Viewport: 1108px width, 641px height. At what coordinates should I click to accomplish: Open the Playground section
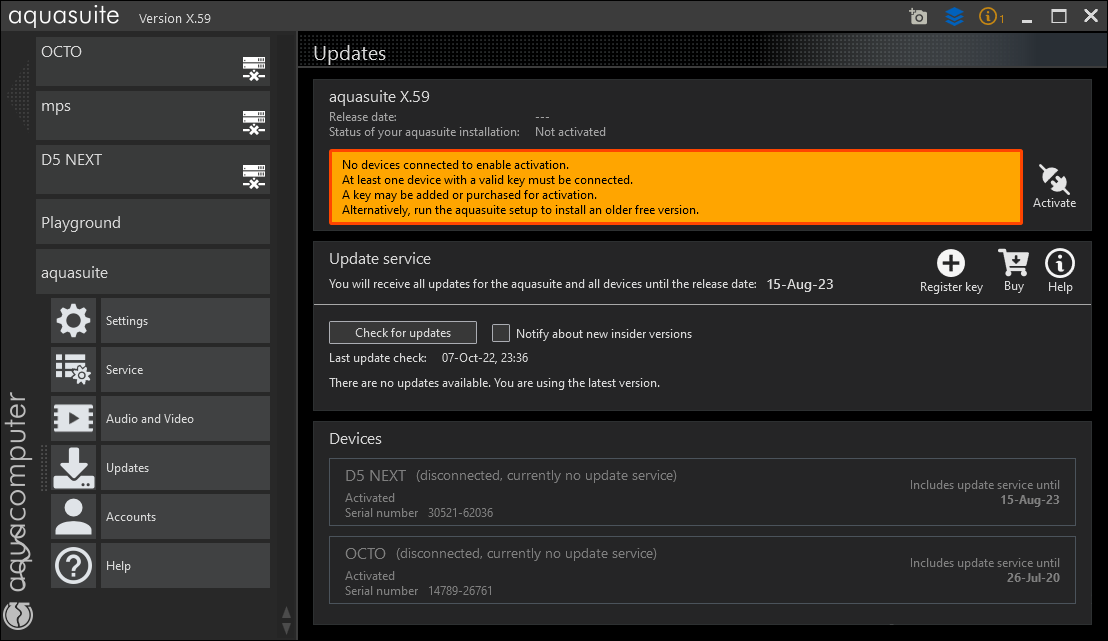153,222
